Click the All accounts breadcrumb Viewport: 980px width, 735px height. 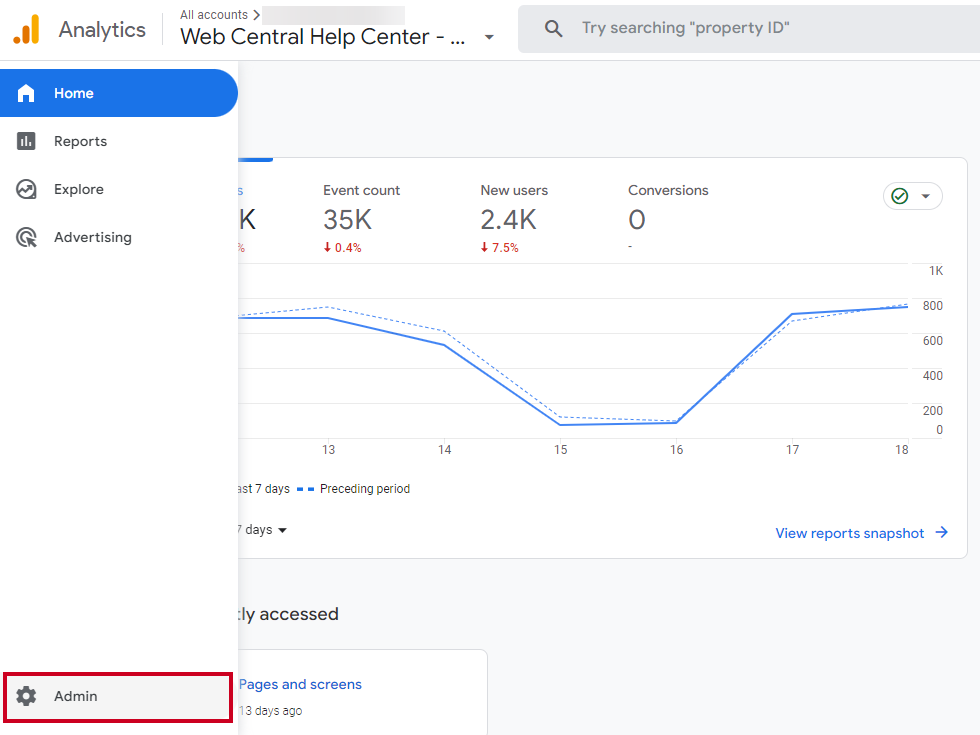coord(214,14)
